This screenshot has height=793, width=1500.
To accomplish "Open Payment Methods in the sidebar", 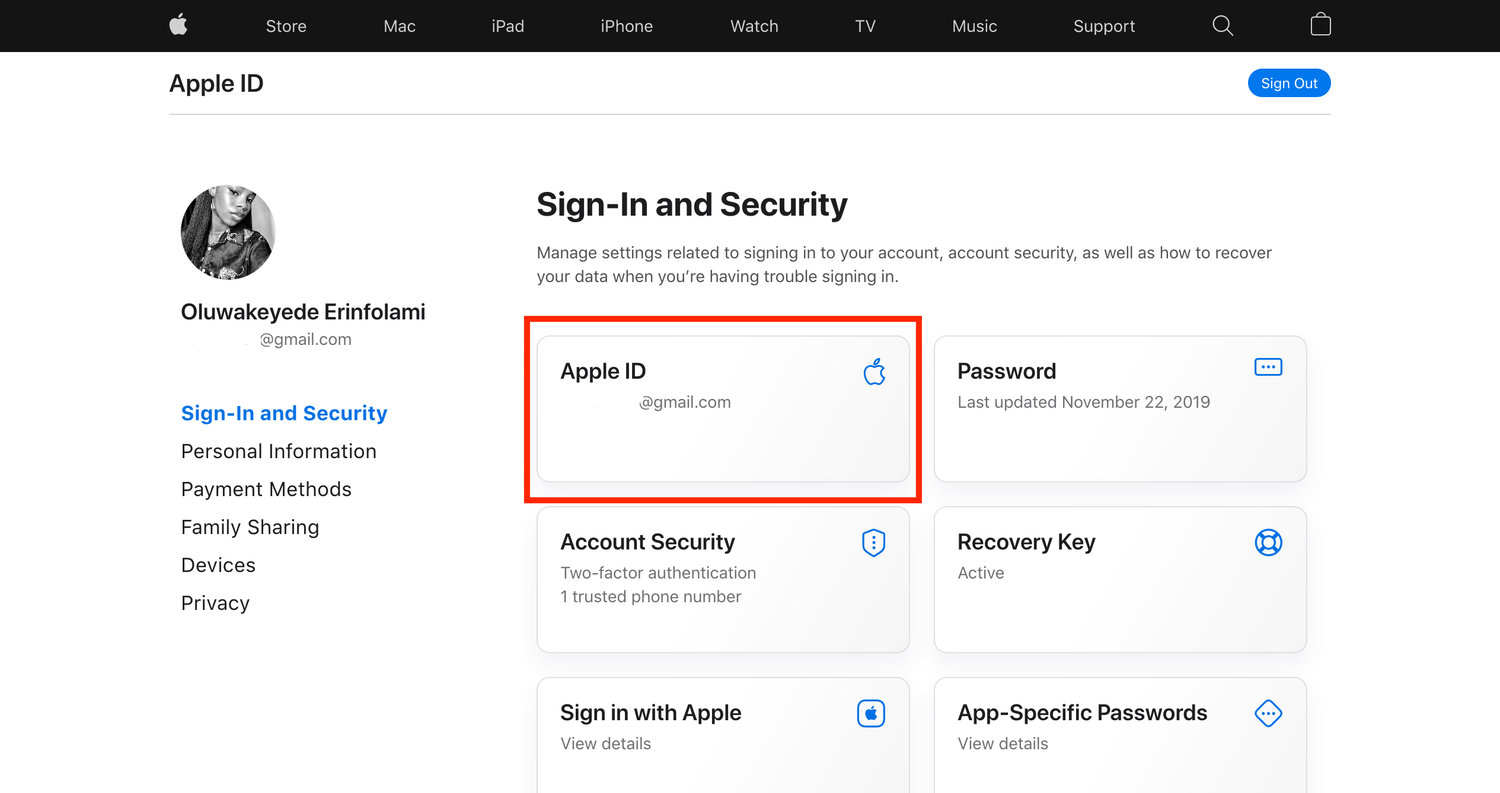I will tap(266, 489).
